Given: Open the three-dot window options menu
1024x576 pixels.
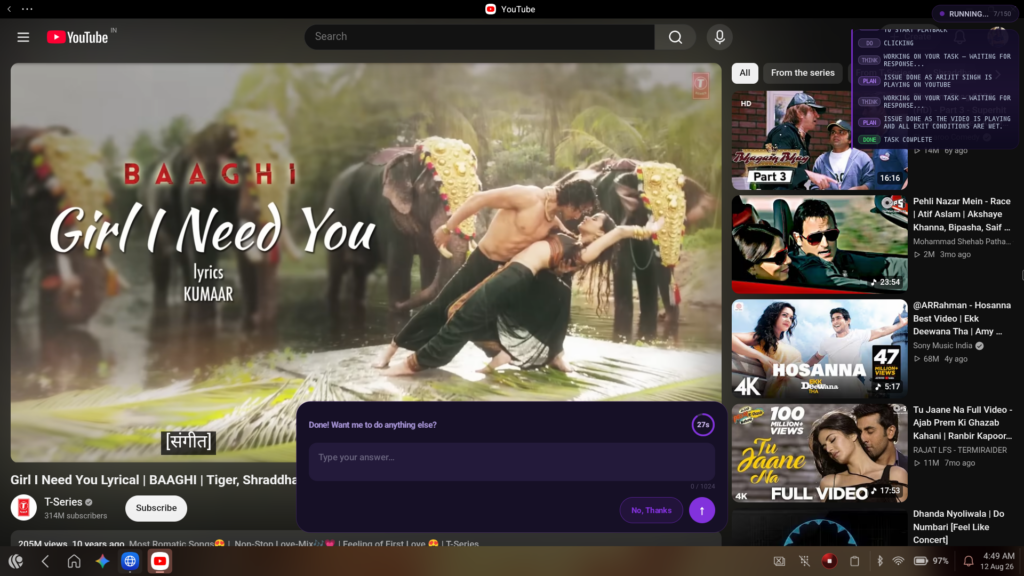Looking at the screenshot, I should click(x=27, y=9).
